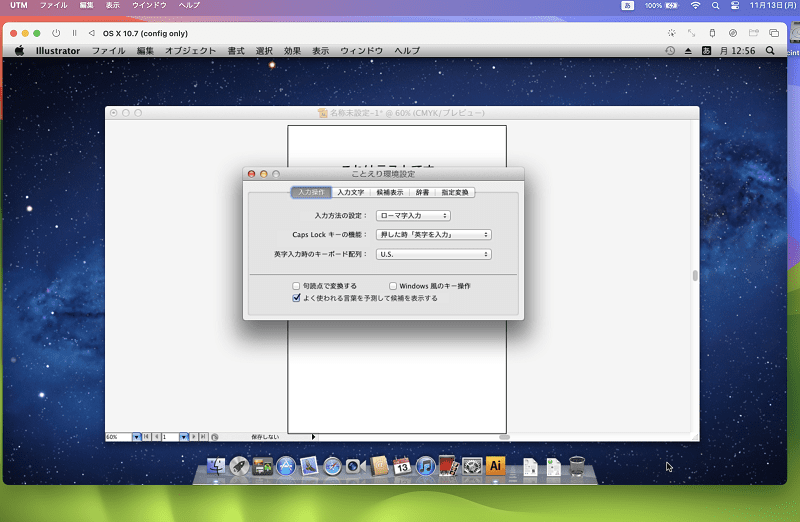This screenshot has width=800, height=522.
Task: Open Illustrator 選択 menu
Action: pos(264,51)
